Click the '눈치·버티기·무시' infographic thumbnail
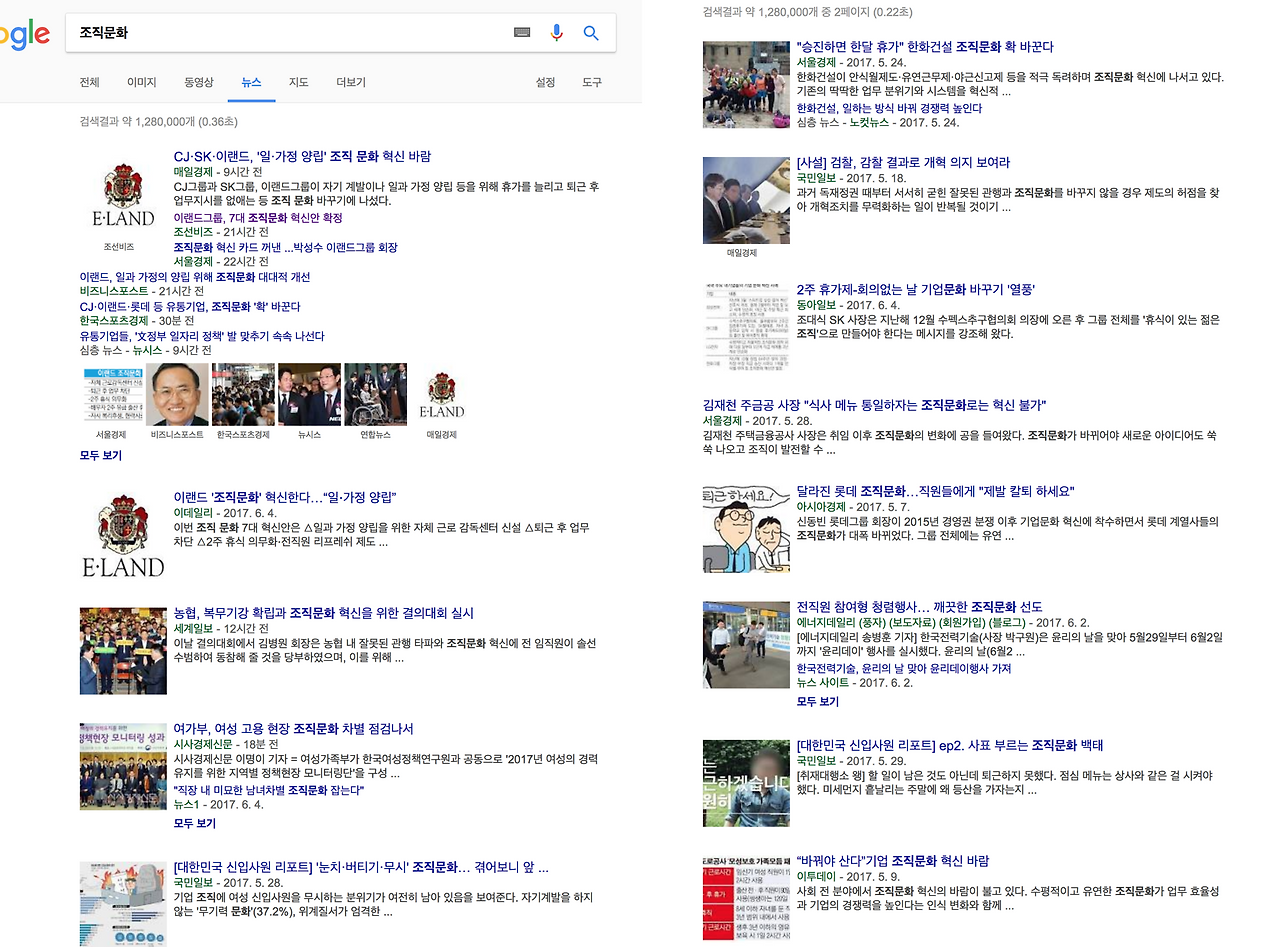 tap(123, 903)
